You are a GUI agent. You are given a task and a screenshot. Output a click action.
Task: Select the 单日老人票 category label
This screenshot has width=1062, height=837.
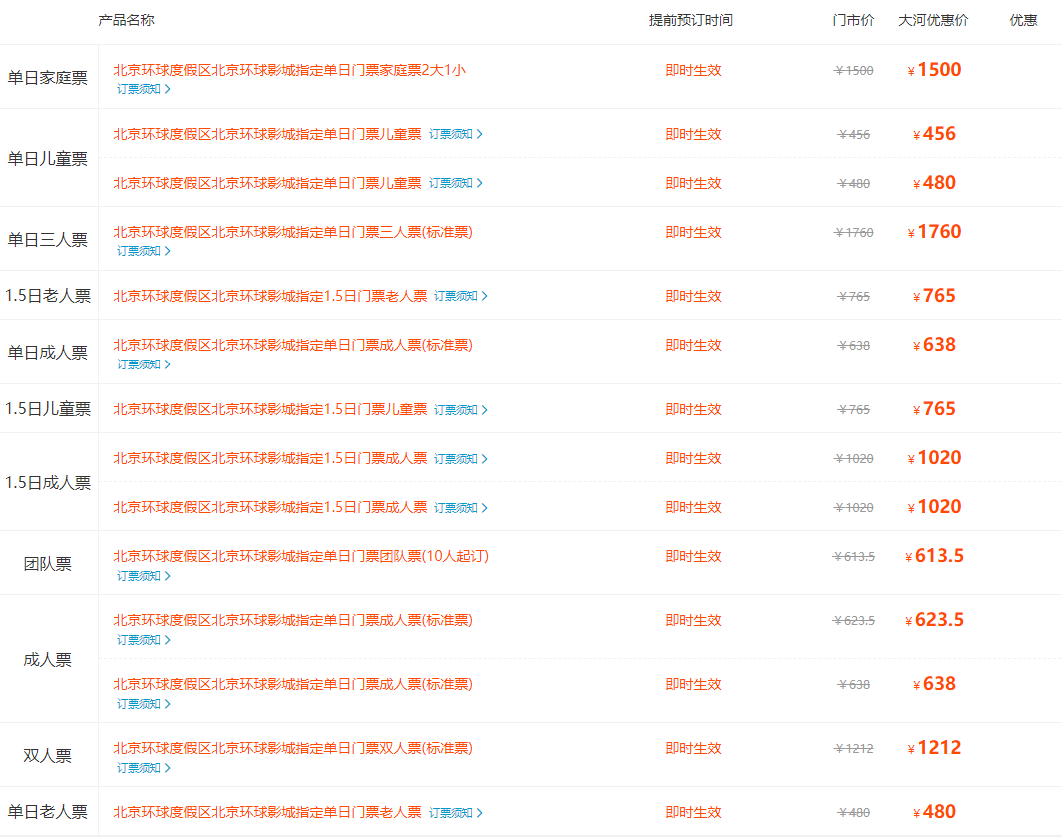[x=47, y=812]
